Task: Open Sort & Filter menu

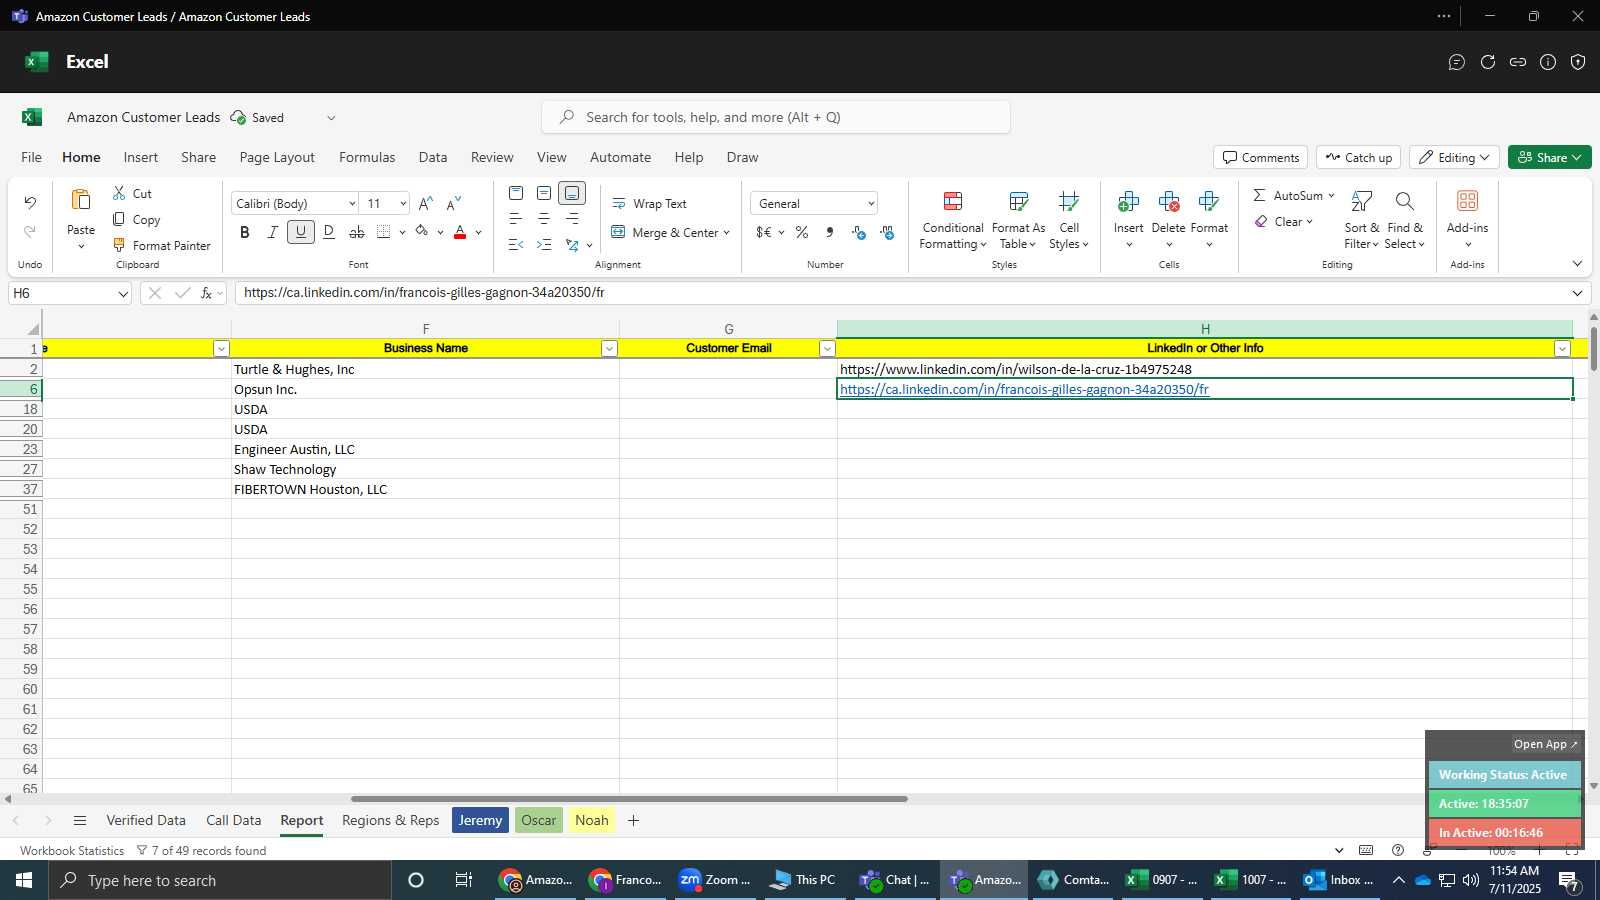Action: 1362,220
